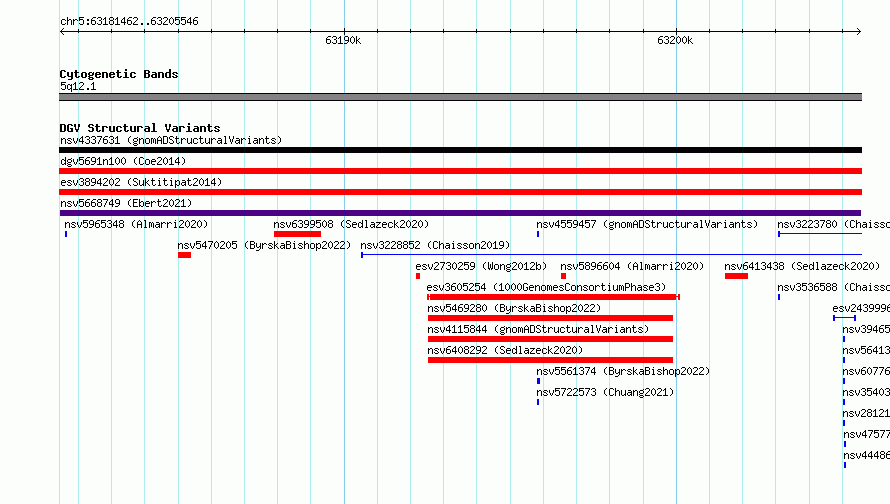The image size is (890, 504).
Task: Open esv2730259 (Wong2012b) label
Action: (x=481, y=266)
